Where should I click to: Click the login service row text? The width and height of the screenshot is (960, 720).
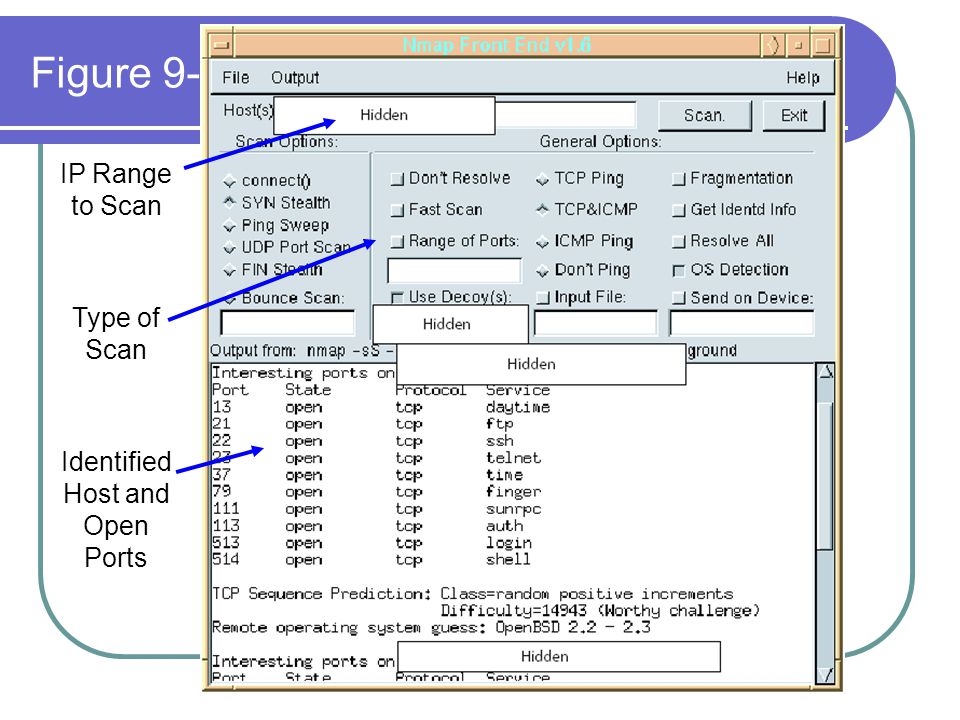click(x=509, y=542)
